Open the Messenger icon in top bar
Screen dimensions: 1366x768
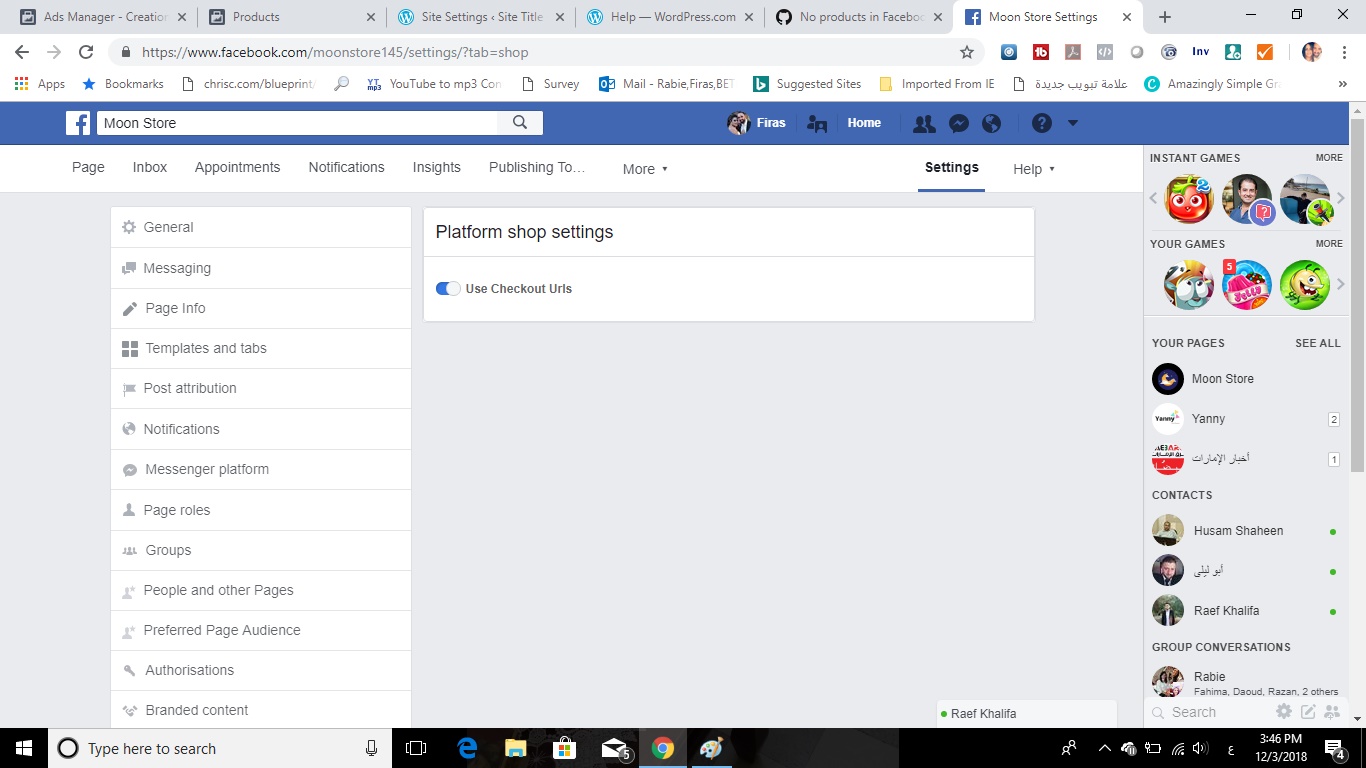point(958,123)
